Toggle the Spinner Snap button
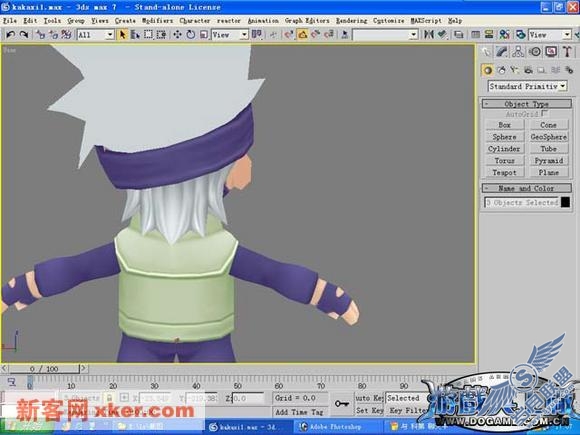 pyautogui.click(x=328, y=34)
